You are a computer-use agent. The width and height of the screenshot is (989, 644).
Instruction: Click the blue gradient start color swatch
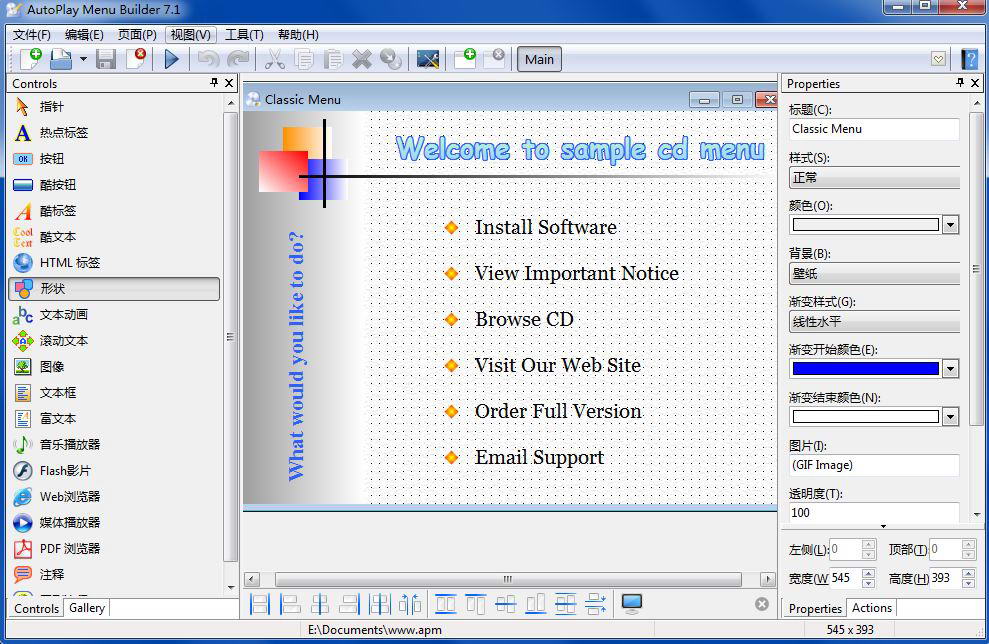pyautogui.click(x=865, y=369)
